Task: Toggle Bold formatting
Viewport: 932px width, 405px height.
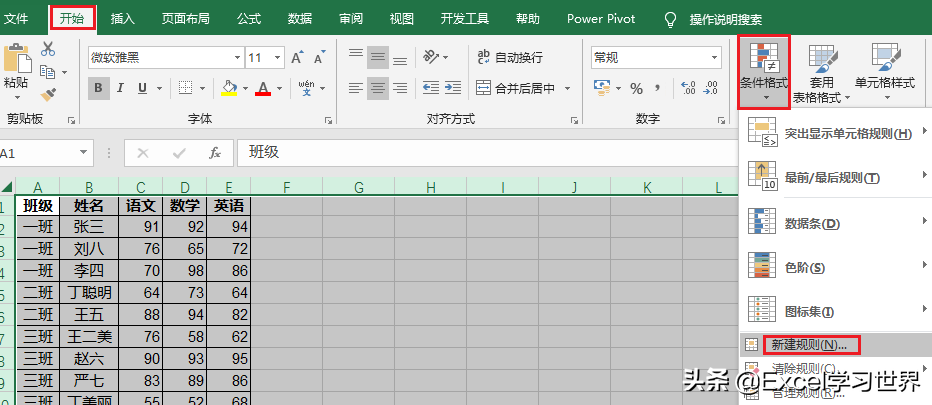Action: [98, 89]
